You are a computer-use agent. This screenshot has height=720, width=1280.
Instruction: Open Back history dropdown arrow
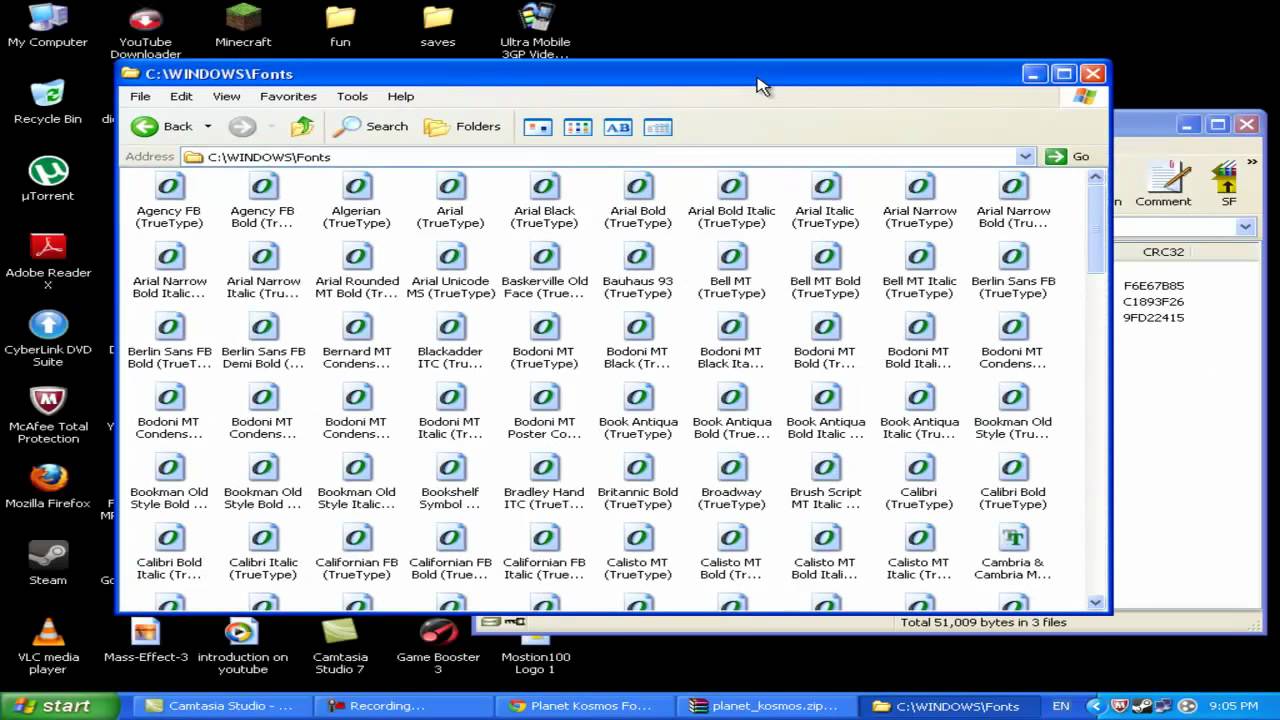click(x=208, y=126)
